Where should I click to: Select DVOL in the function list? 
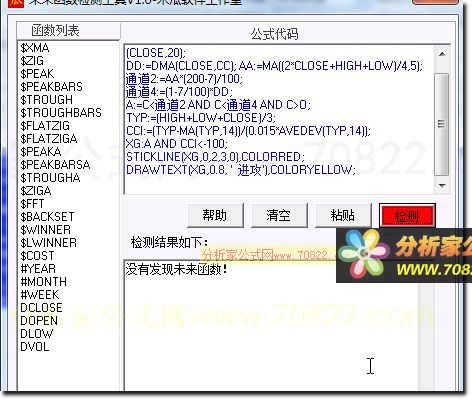coord(35,347)
